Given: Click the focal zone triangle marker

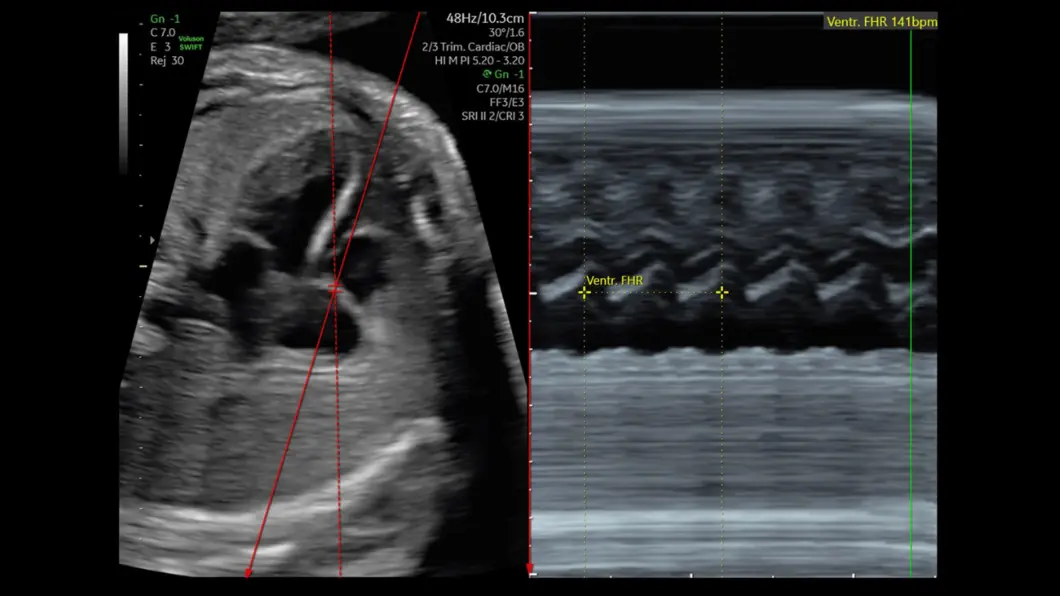Looking at the screenshot, I should pyautogui.click(x=152, y=240).
